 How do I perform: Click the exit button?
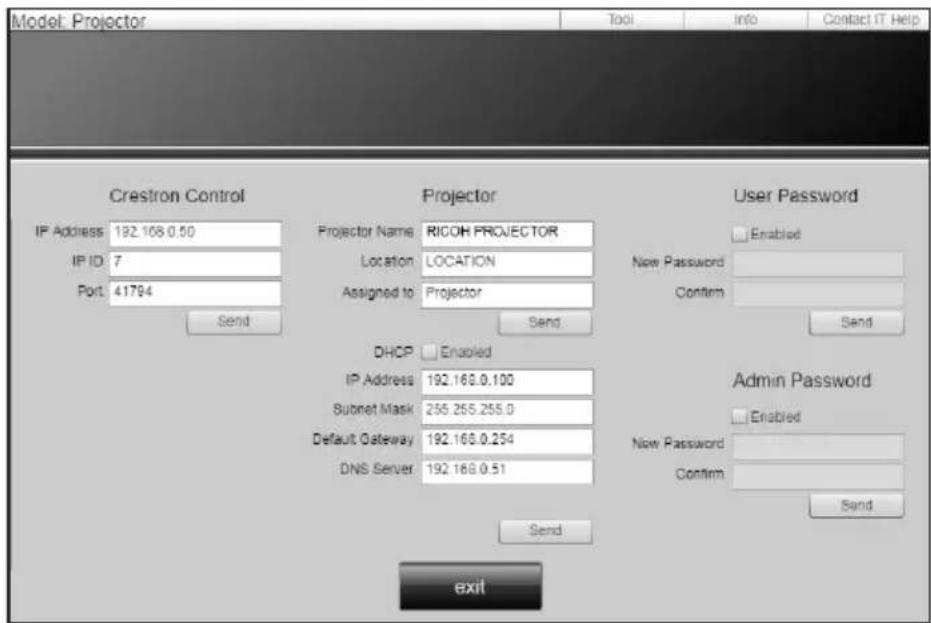click(x=470, y=586)
